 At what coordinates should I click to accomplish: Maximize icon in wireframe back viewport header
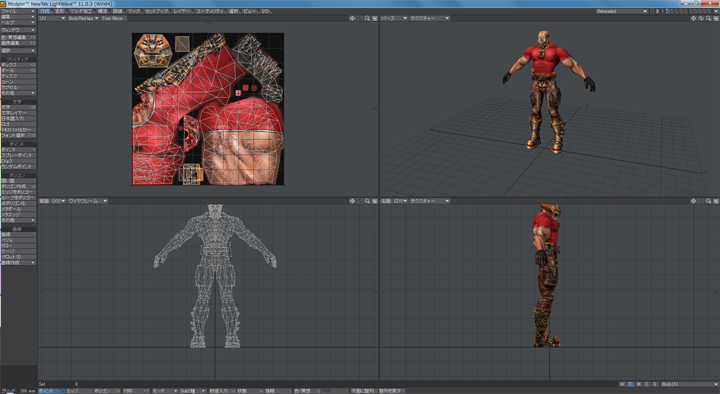click(x=375, y=201)
